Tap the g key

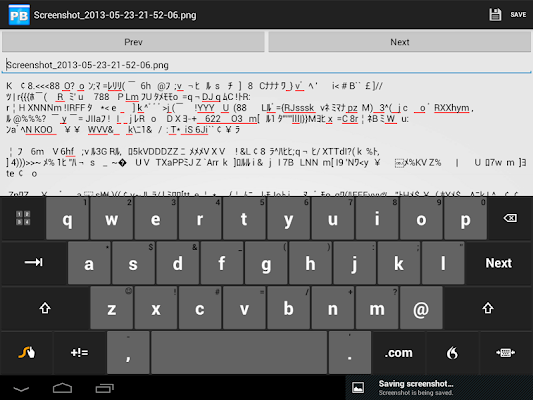266,263
